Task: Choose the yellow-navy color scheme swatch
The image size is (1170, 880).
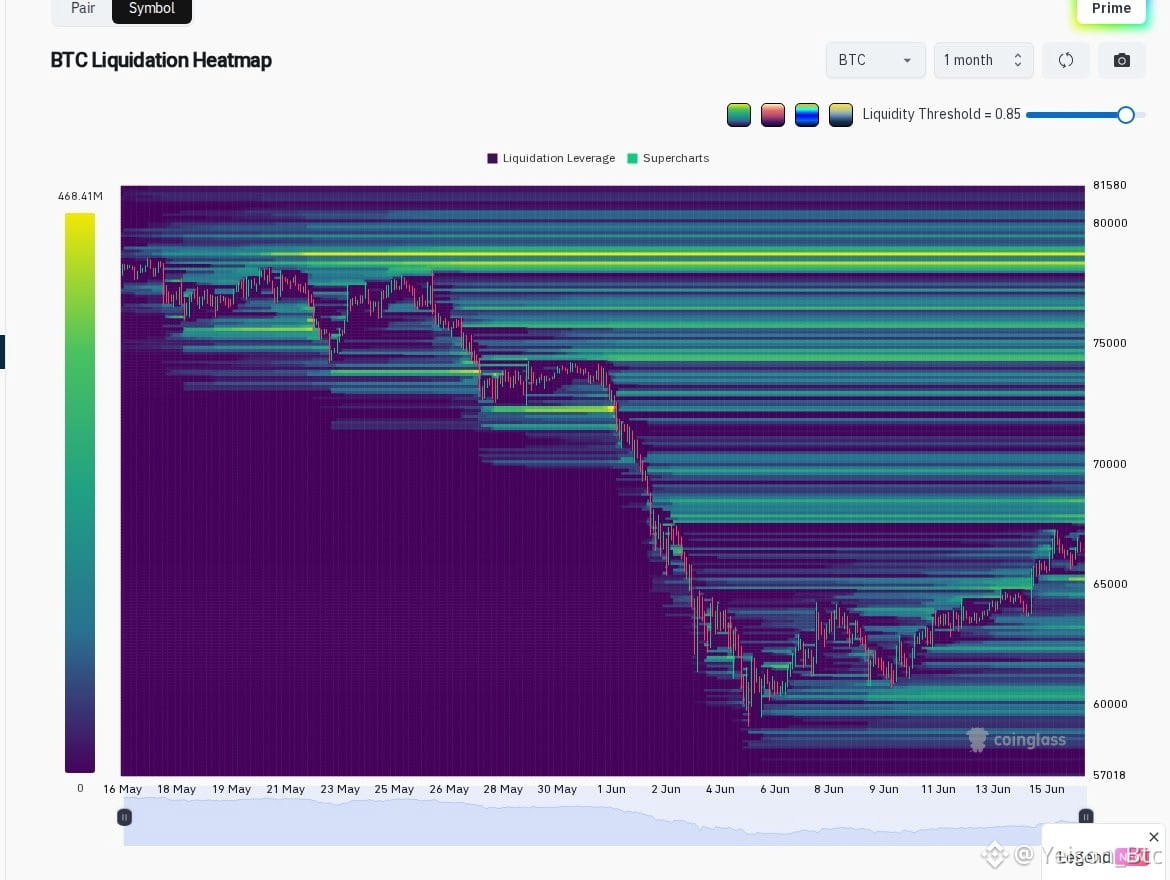Action: point(840,115)
